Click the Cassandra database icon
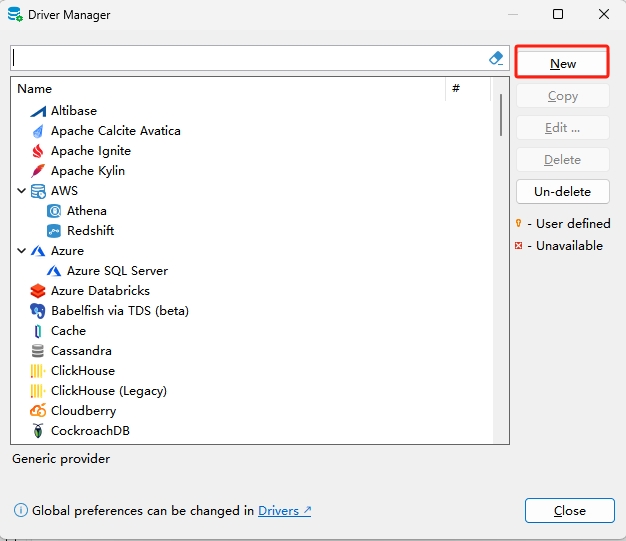 tap(38, 351)
